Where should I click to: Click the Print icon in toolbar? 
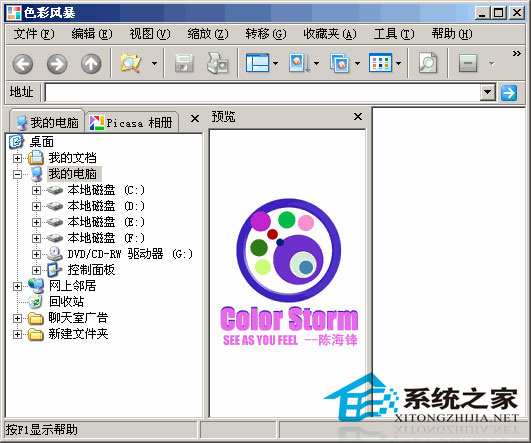point(217,63)
